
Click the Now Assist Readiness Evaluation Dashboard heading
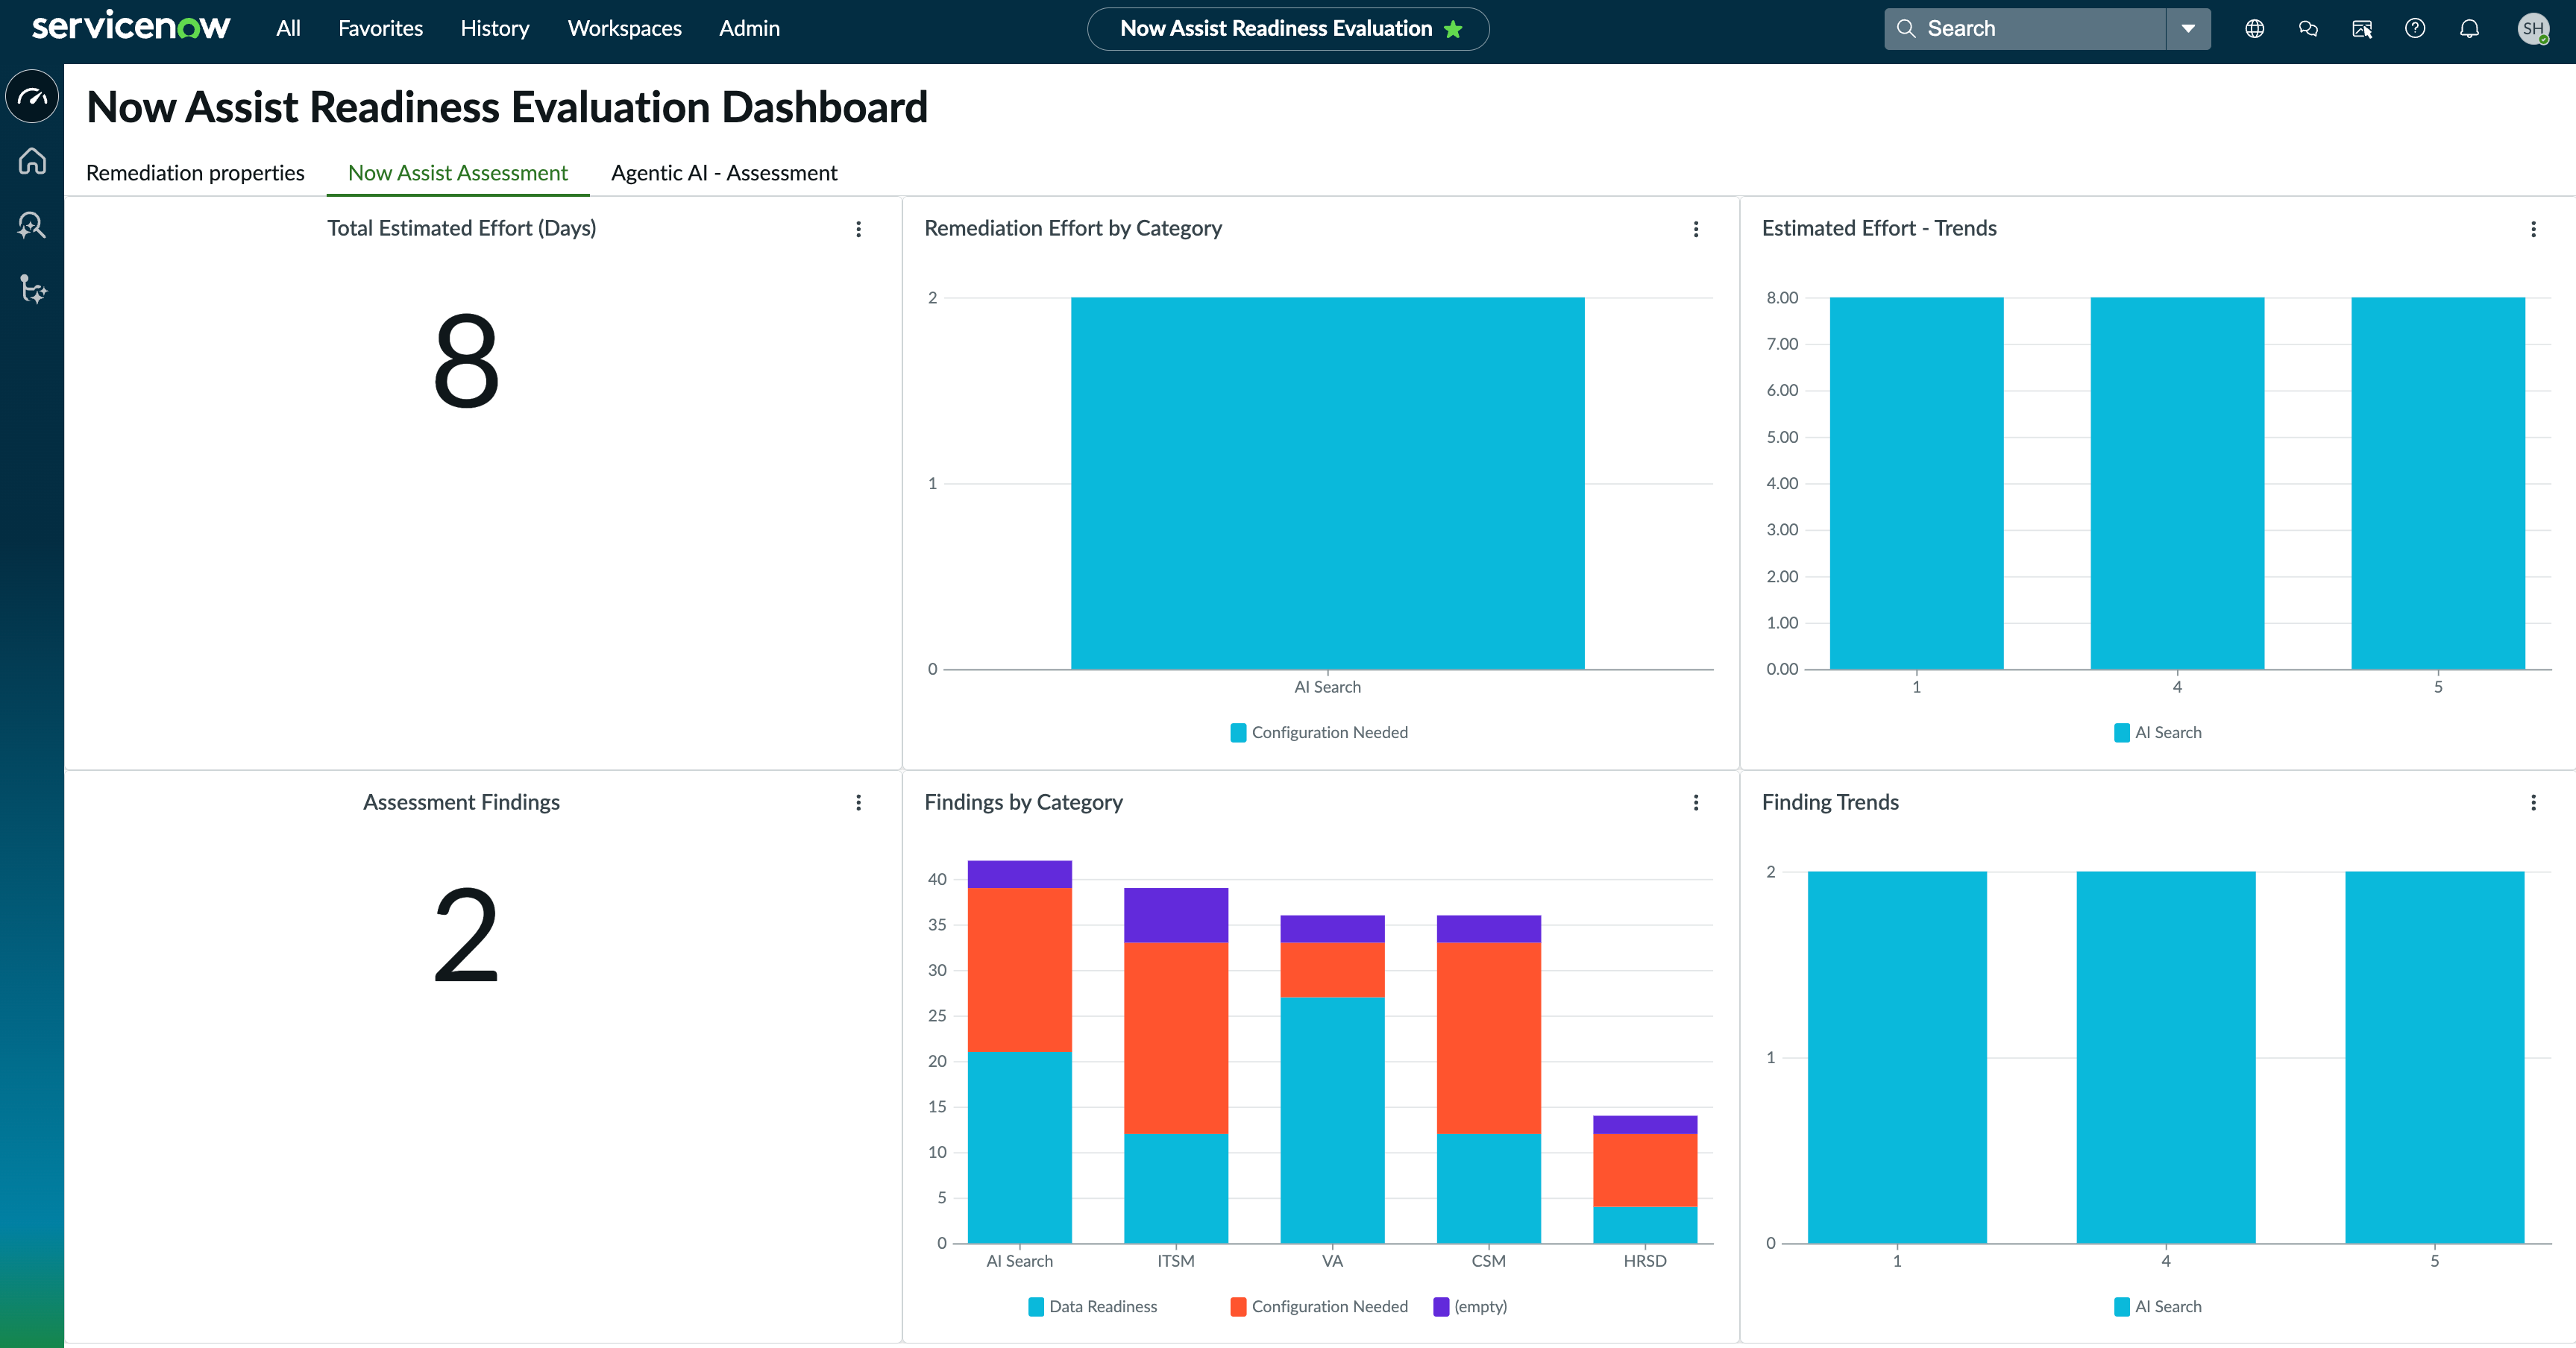coord(507,107)
